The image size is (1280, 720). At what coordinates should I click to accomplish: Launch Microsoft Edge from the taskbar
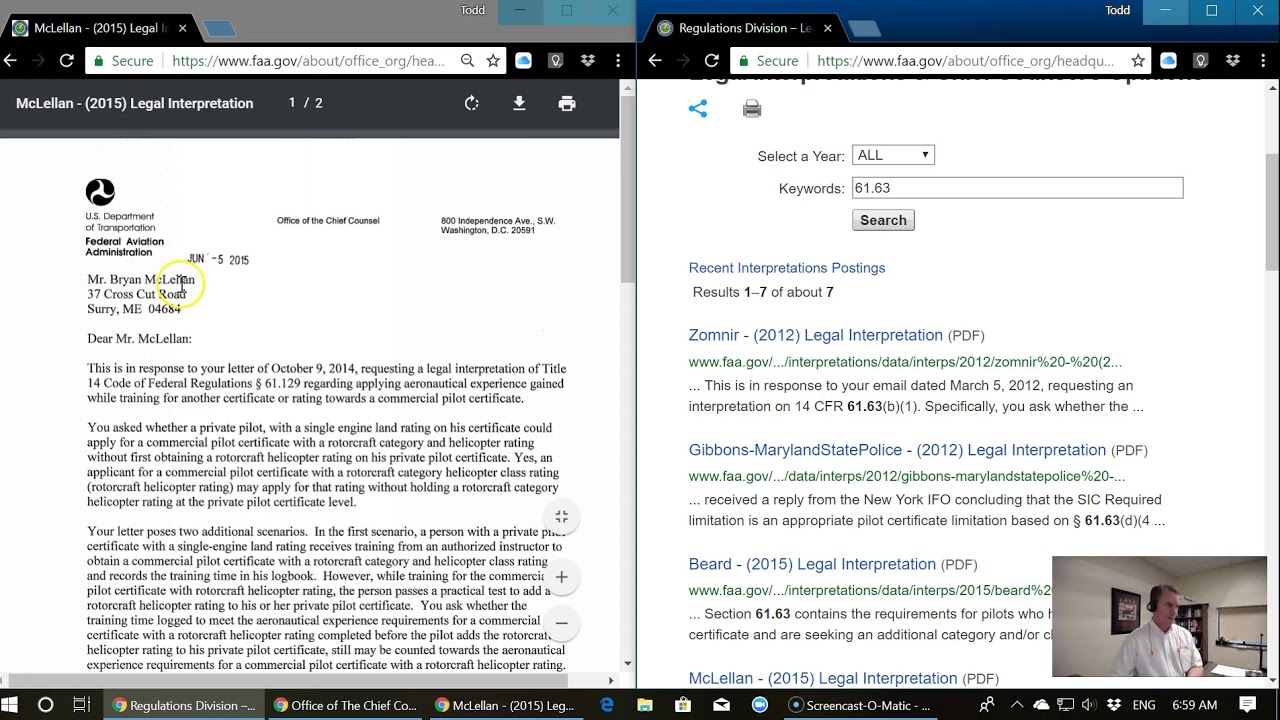point(607,705)
